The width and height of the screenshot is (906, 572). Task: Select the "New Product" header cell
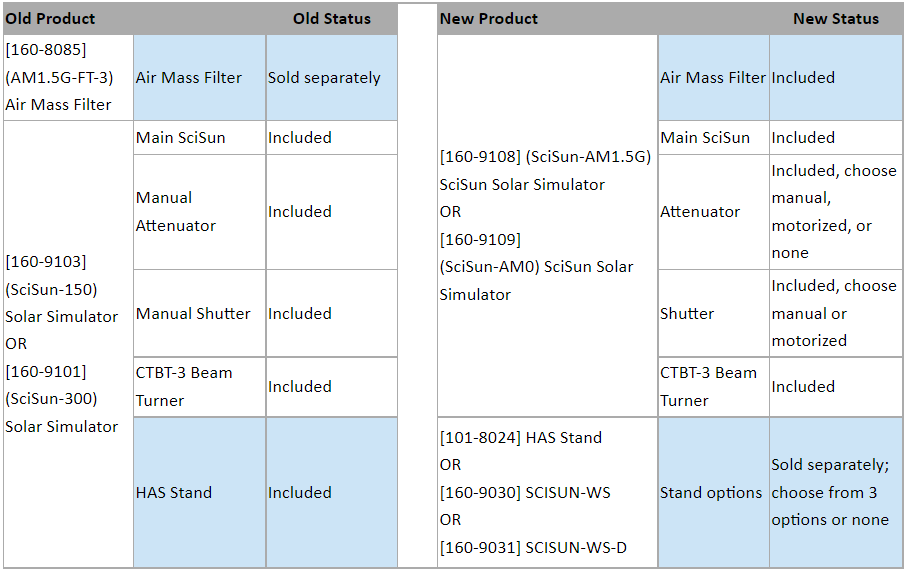pos(489,19)
